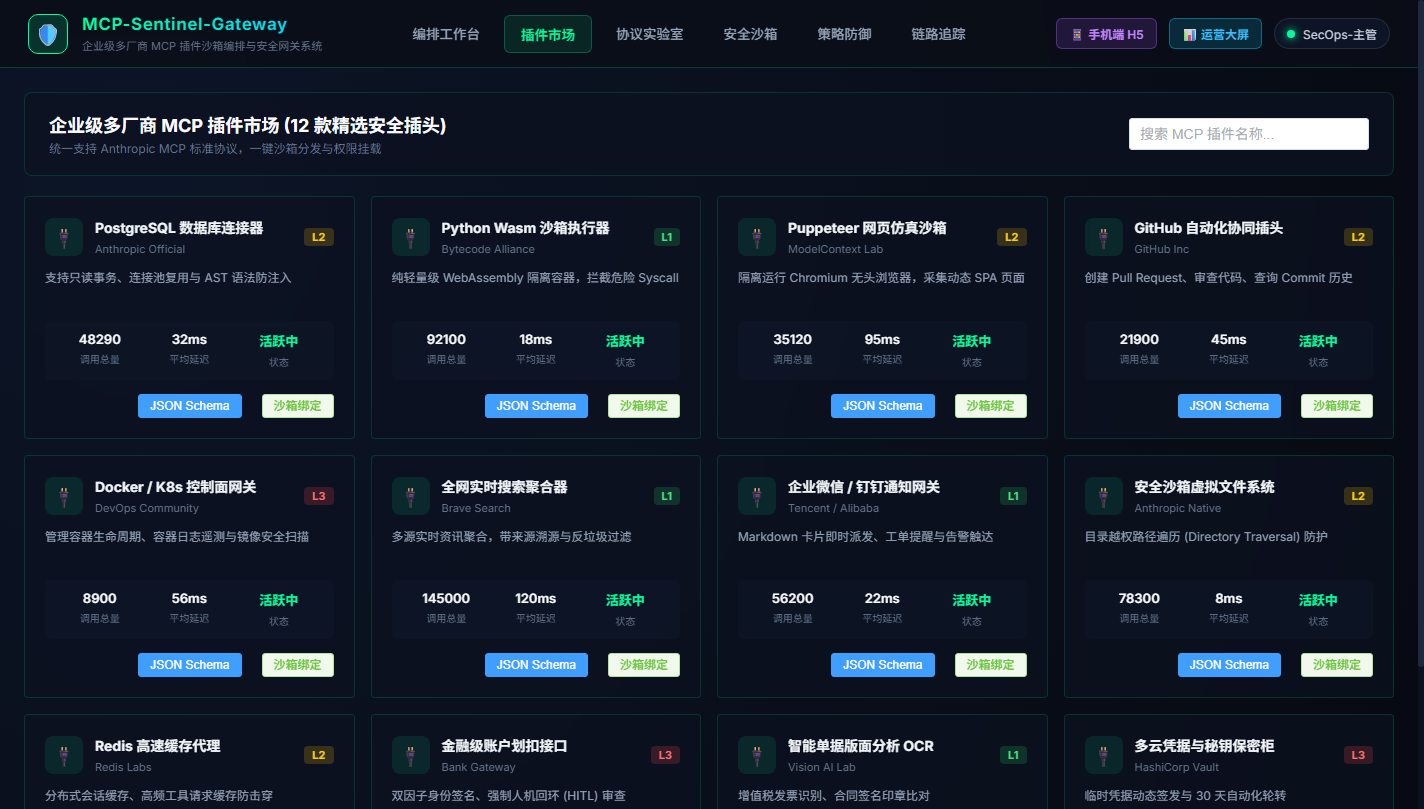1424x809 pixels.
Task: Click 沙箱绑定 on the PostgreSQL card
Action: [298, 406]
